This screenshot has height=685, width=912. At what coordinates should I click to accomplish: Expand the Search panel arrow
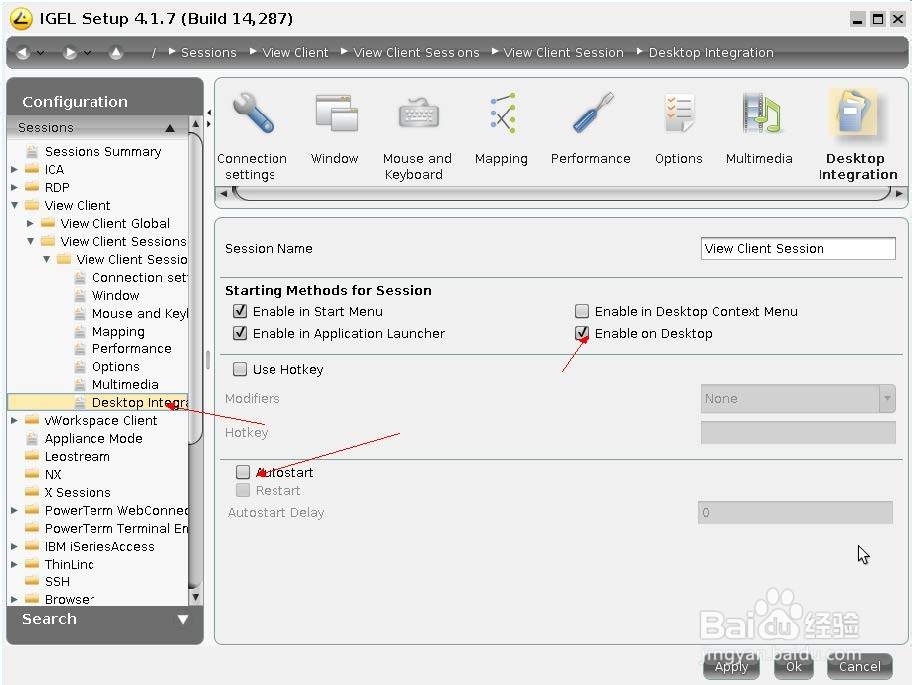click(x=183, y=619)
